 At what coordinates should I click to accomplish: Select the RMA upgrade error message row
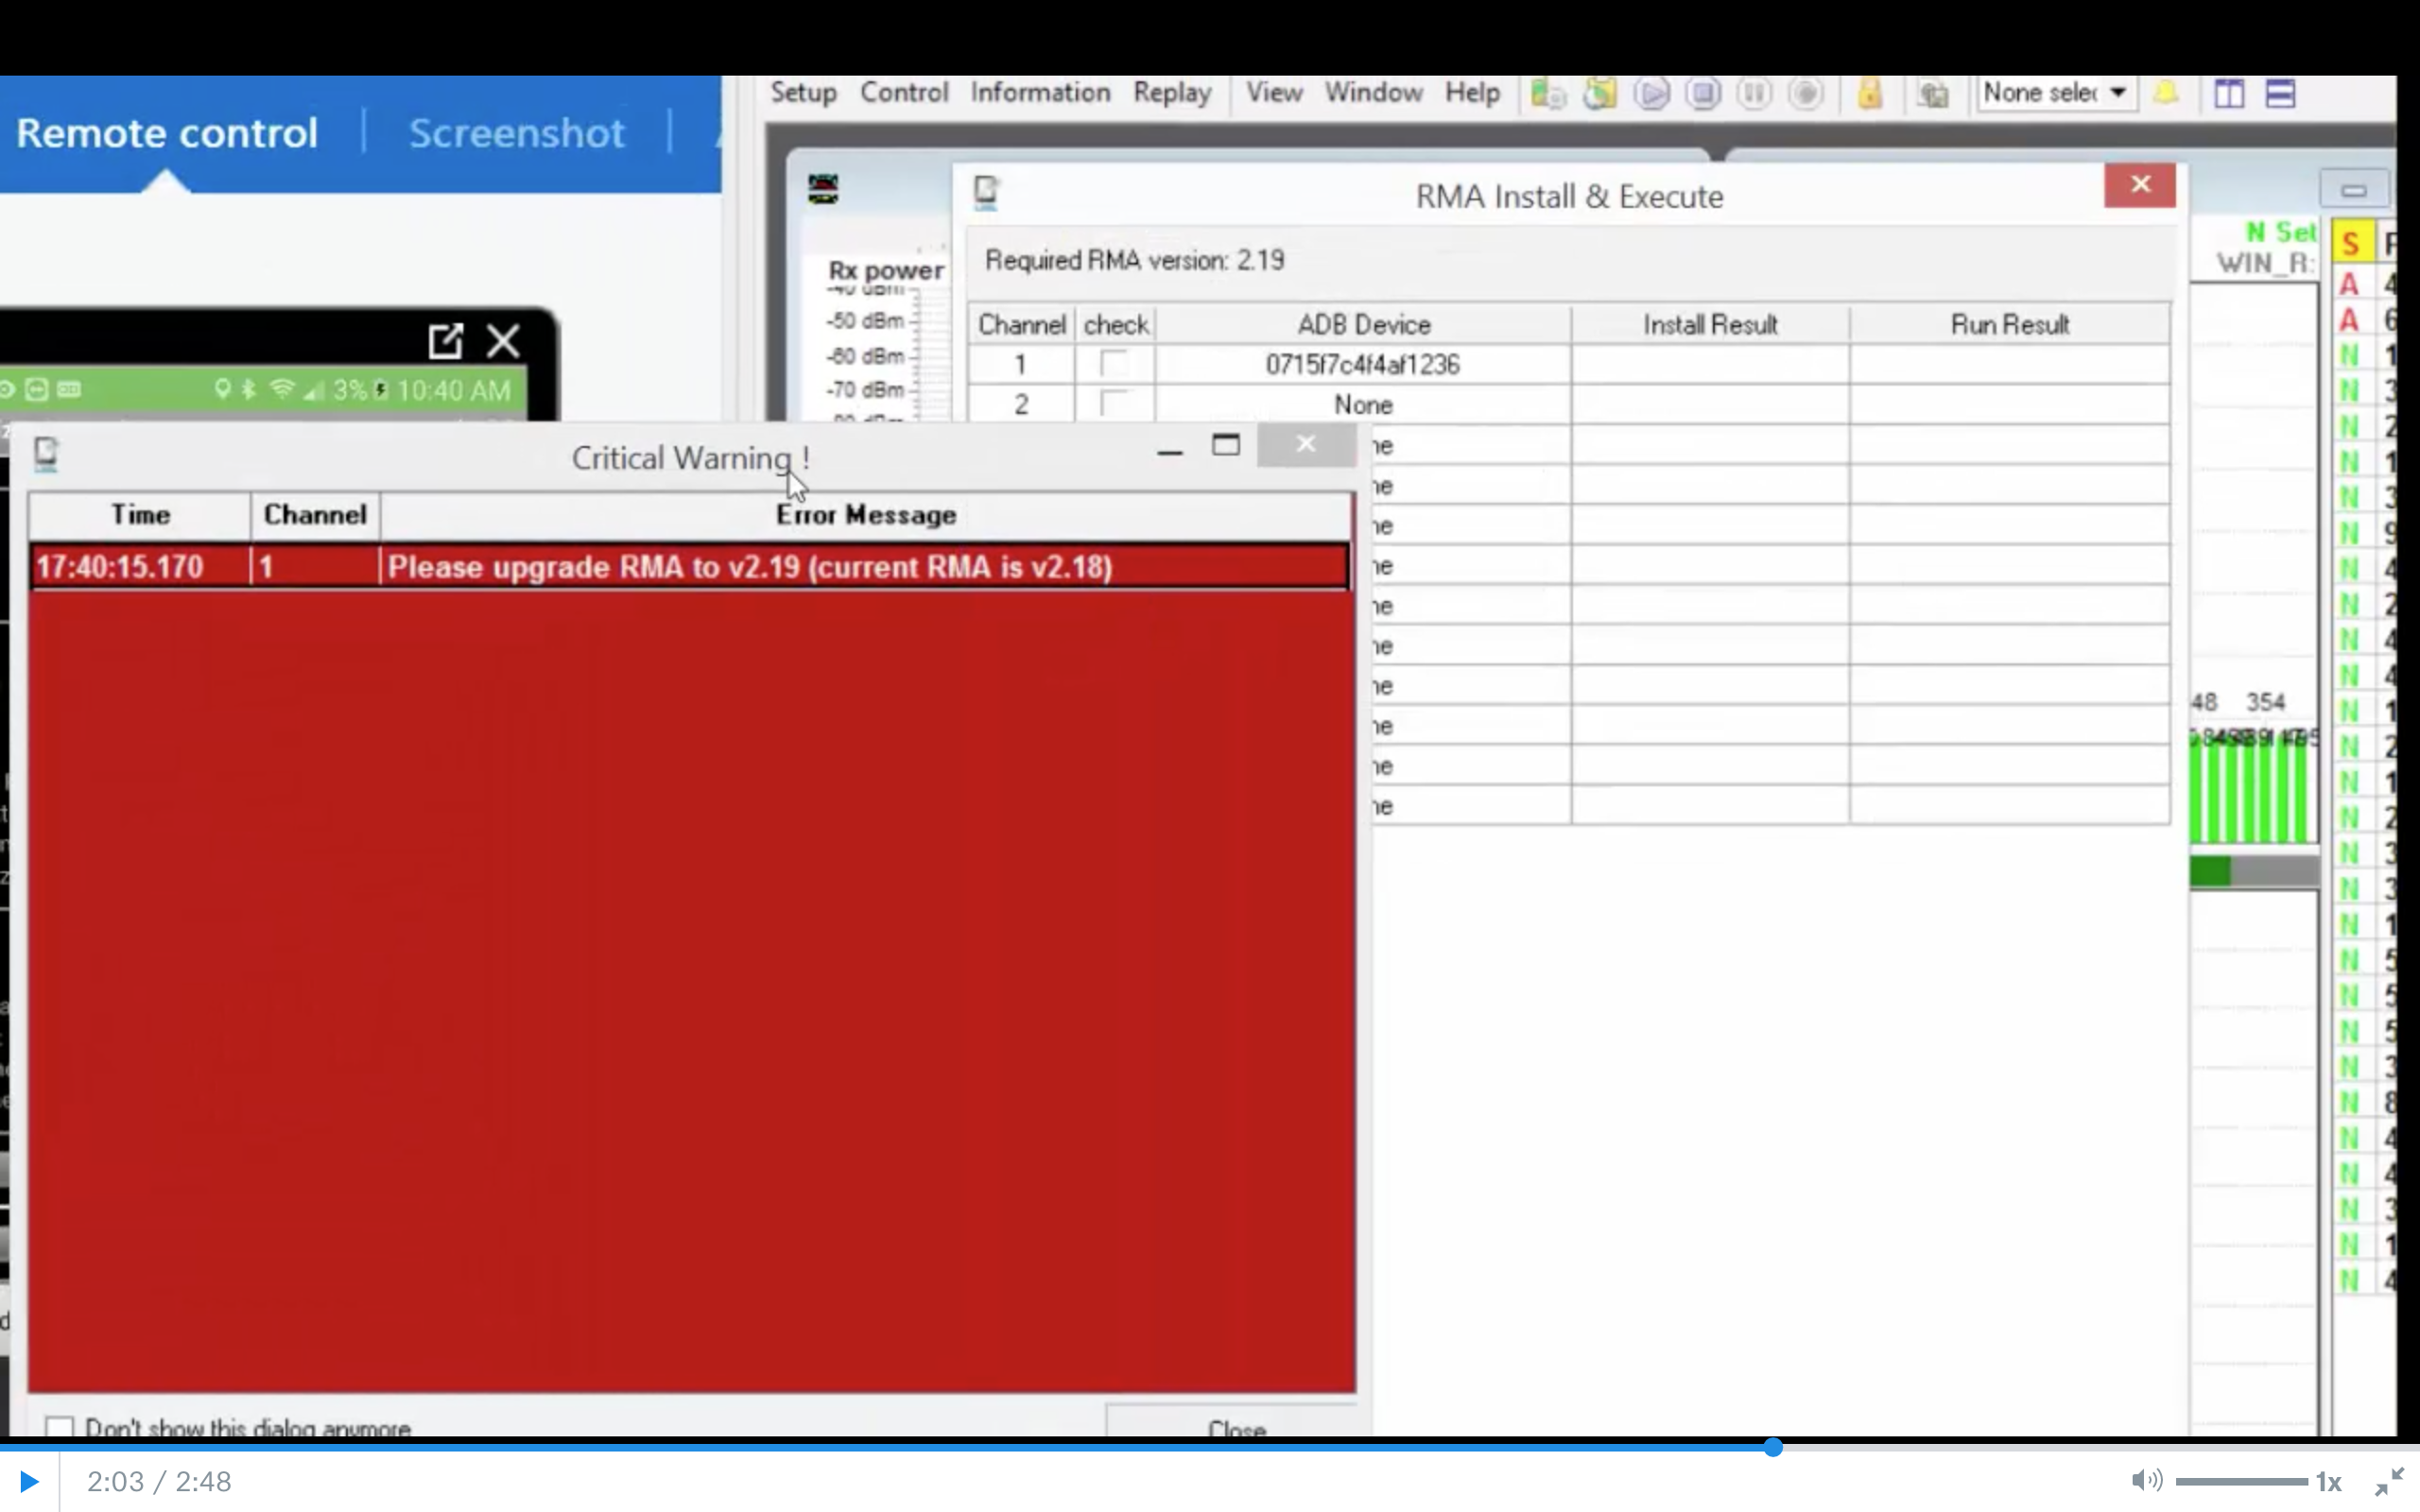click(750, 567)
